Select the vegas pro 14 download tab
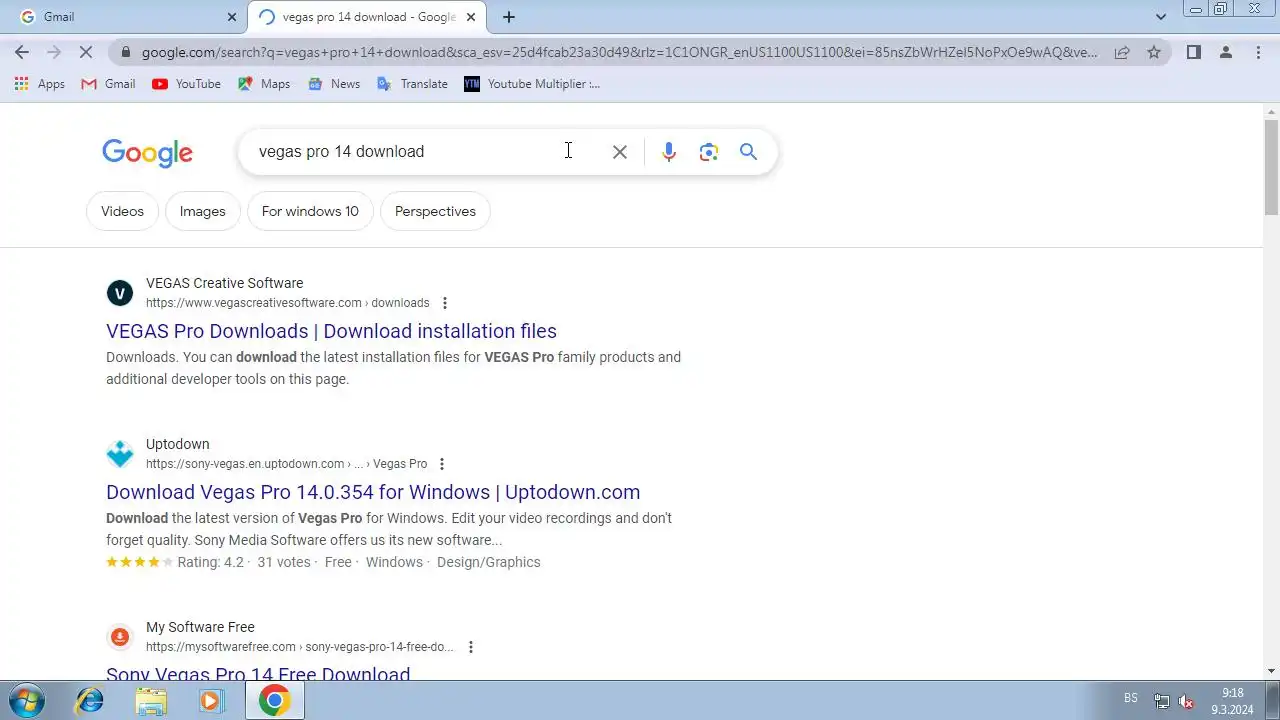The width and height of the screenshot is (1280, 720). click(367, 17)
